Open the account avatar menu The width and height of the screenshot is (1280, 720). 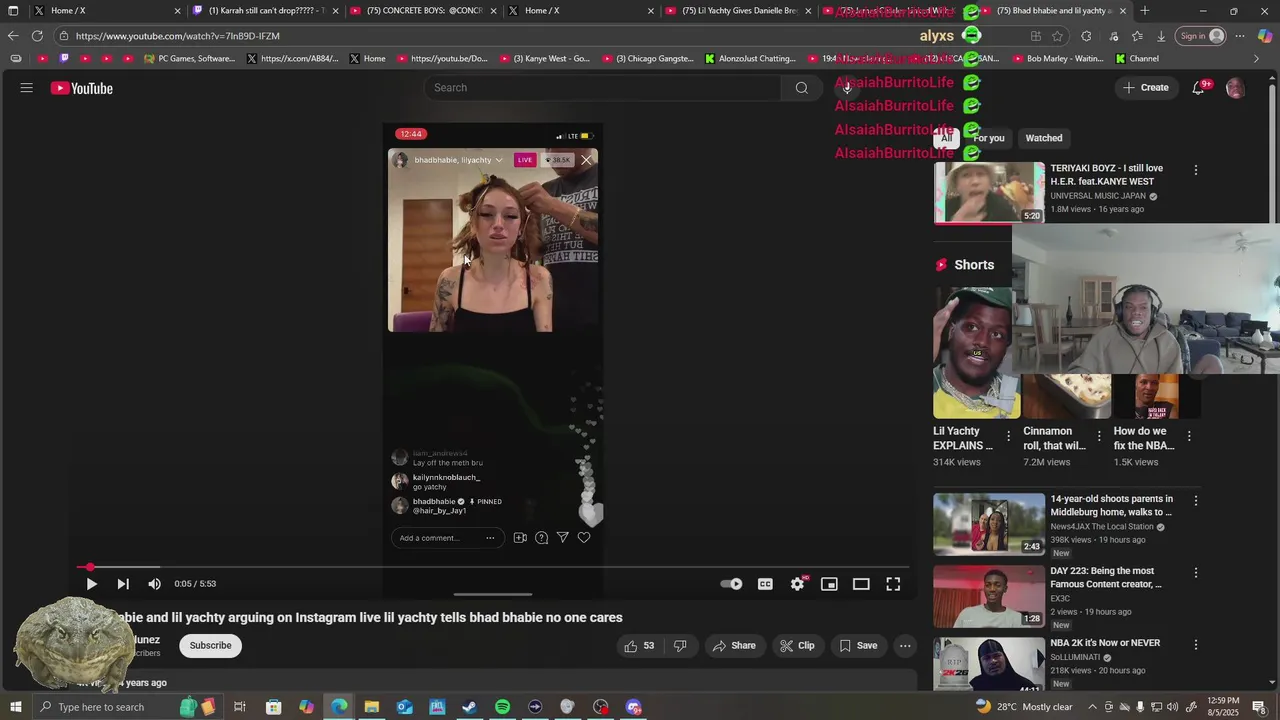tap(1235, 88)
